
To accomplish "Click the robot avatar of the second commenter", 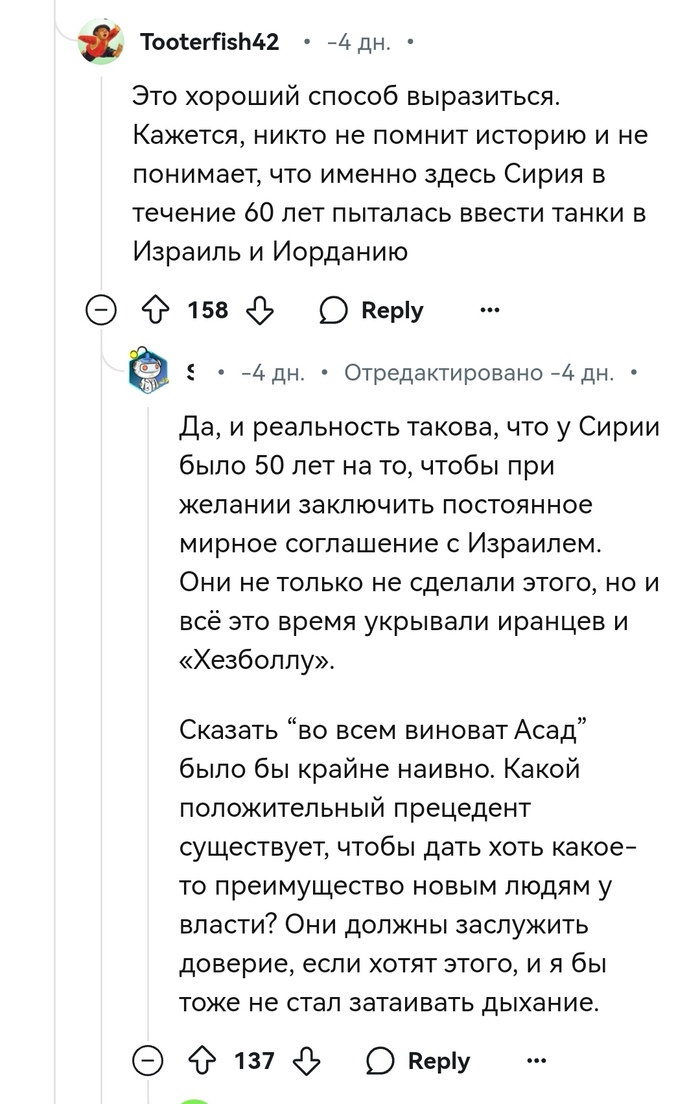I will (x=148, y=373).
